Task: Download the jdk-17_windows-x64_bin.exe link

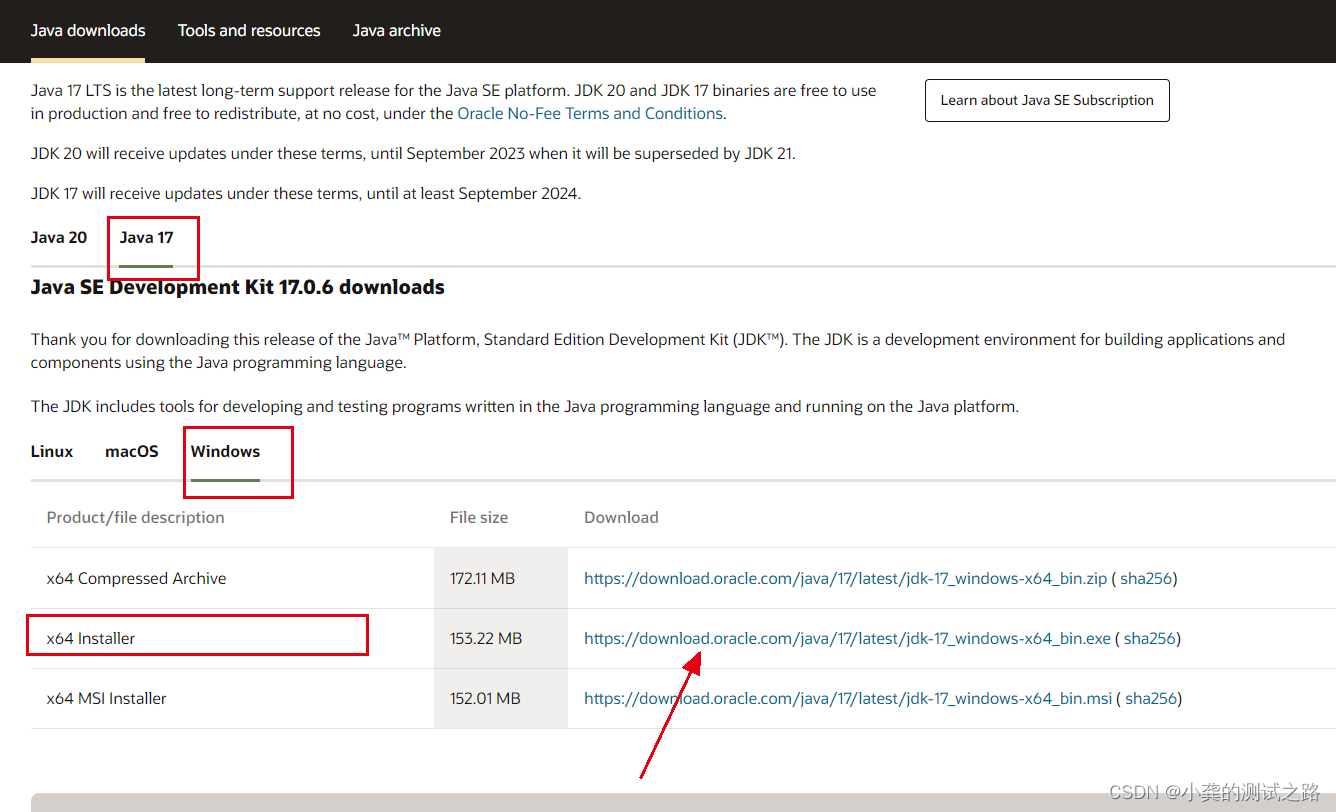Action: (x=848, y=638)
